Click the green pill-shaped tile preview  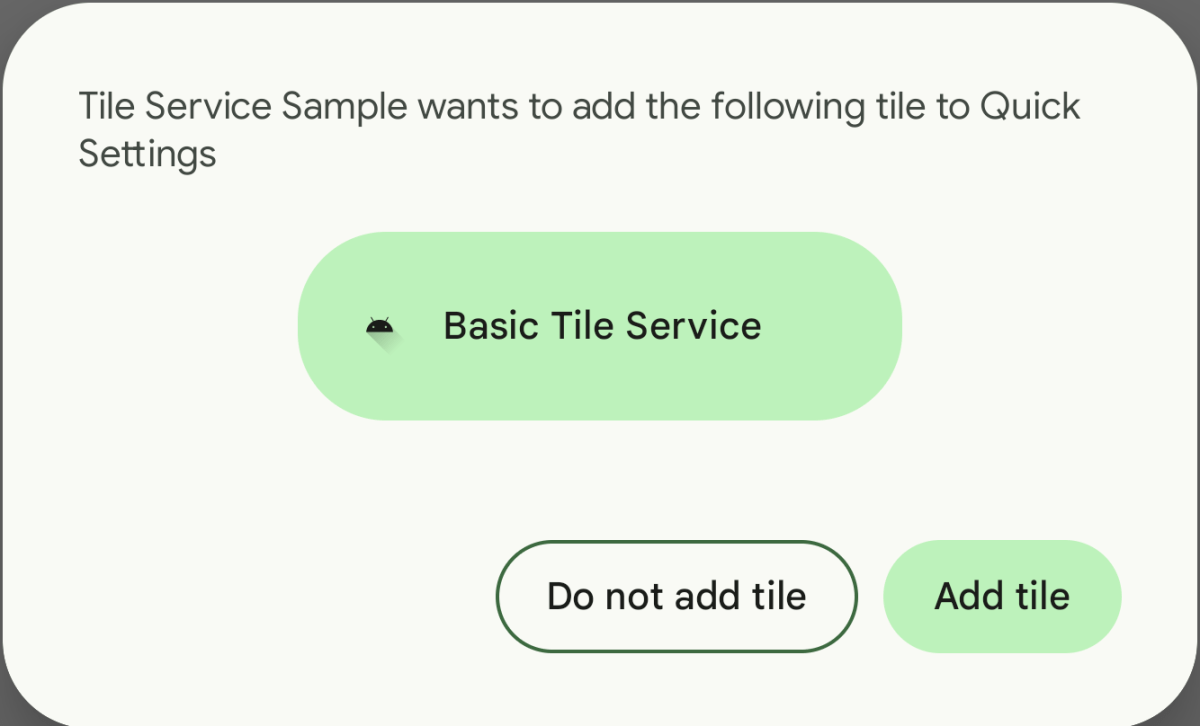600,325
